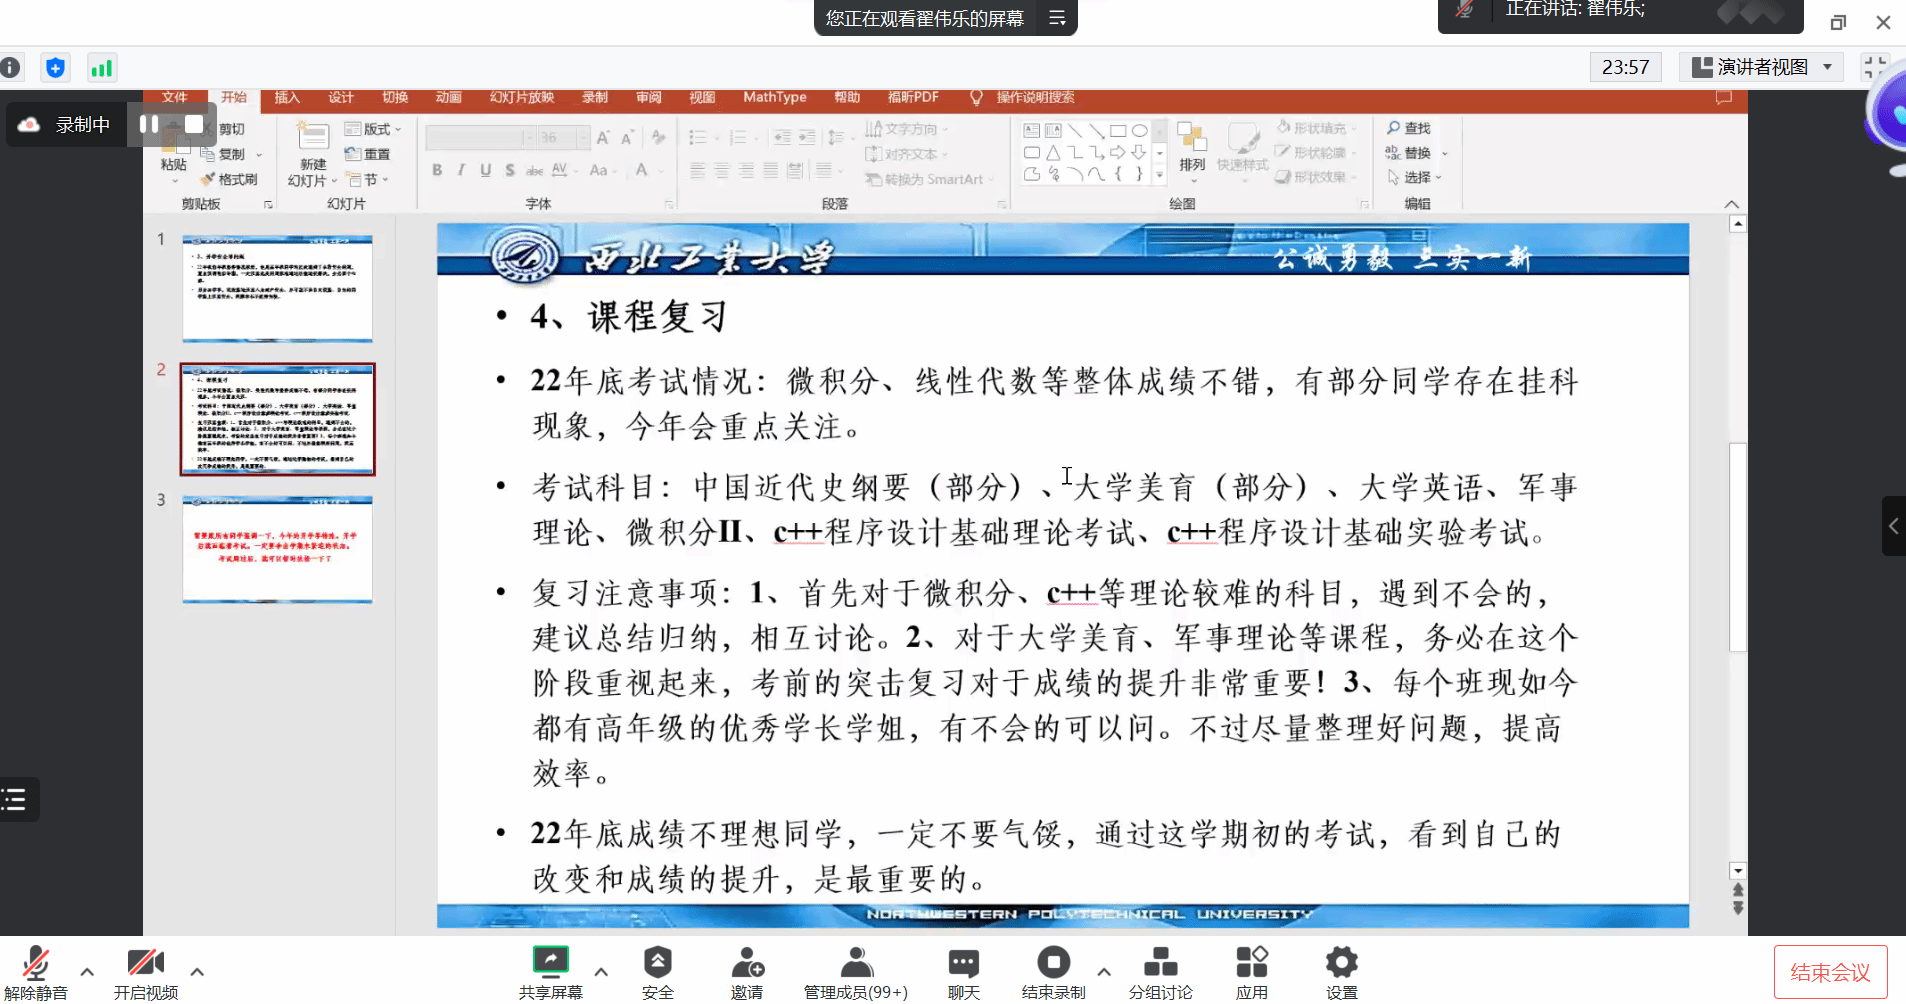The height and width of the screenshot is (1004, 1906).
Task: Open Manage Members (管理成员) panel
Action: click(x=856, y=964)
